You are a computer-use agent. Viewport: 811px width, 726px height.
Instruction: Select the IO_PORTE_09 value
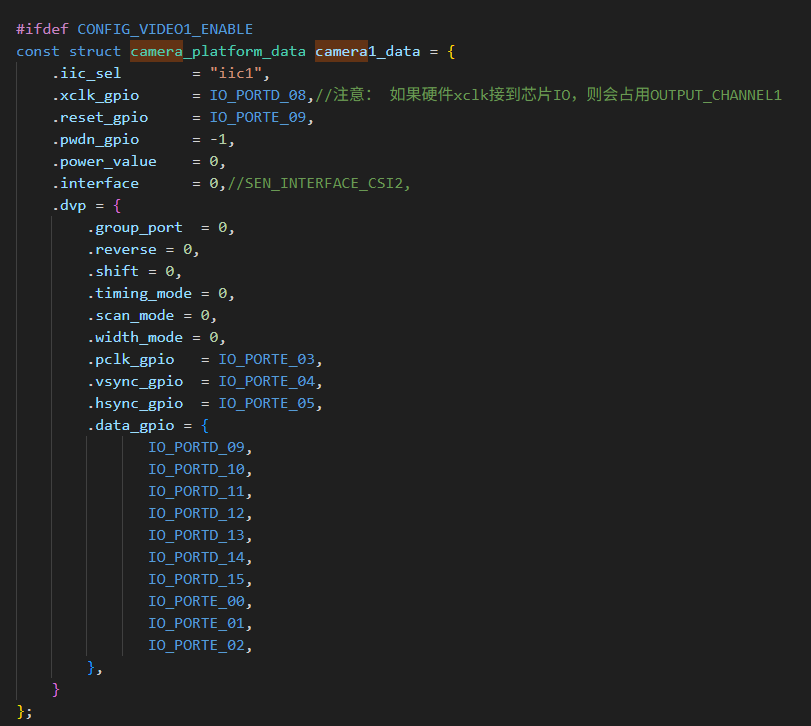(x=258, y=118)
